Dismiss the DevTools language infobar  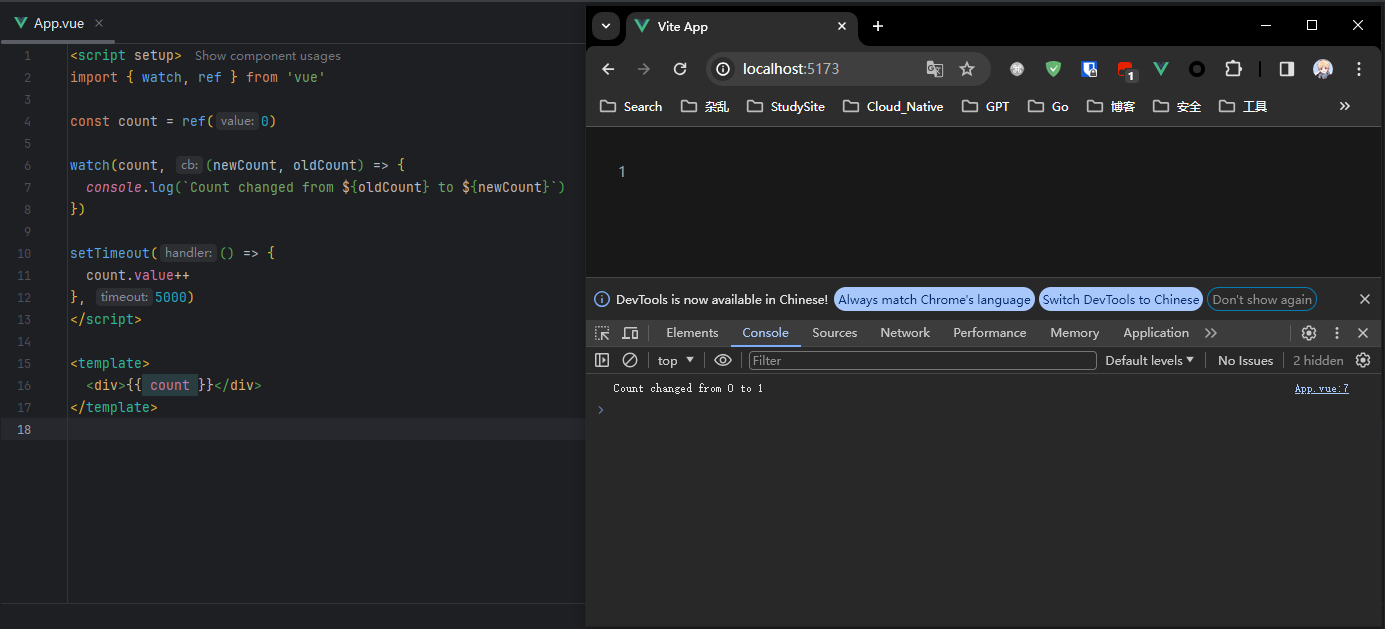coord(1365,299)
